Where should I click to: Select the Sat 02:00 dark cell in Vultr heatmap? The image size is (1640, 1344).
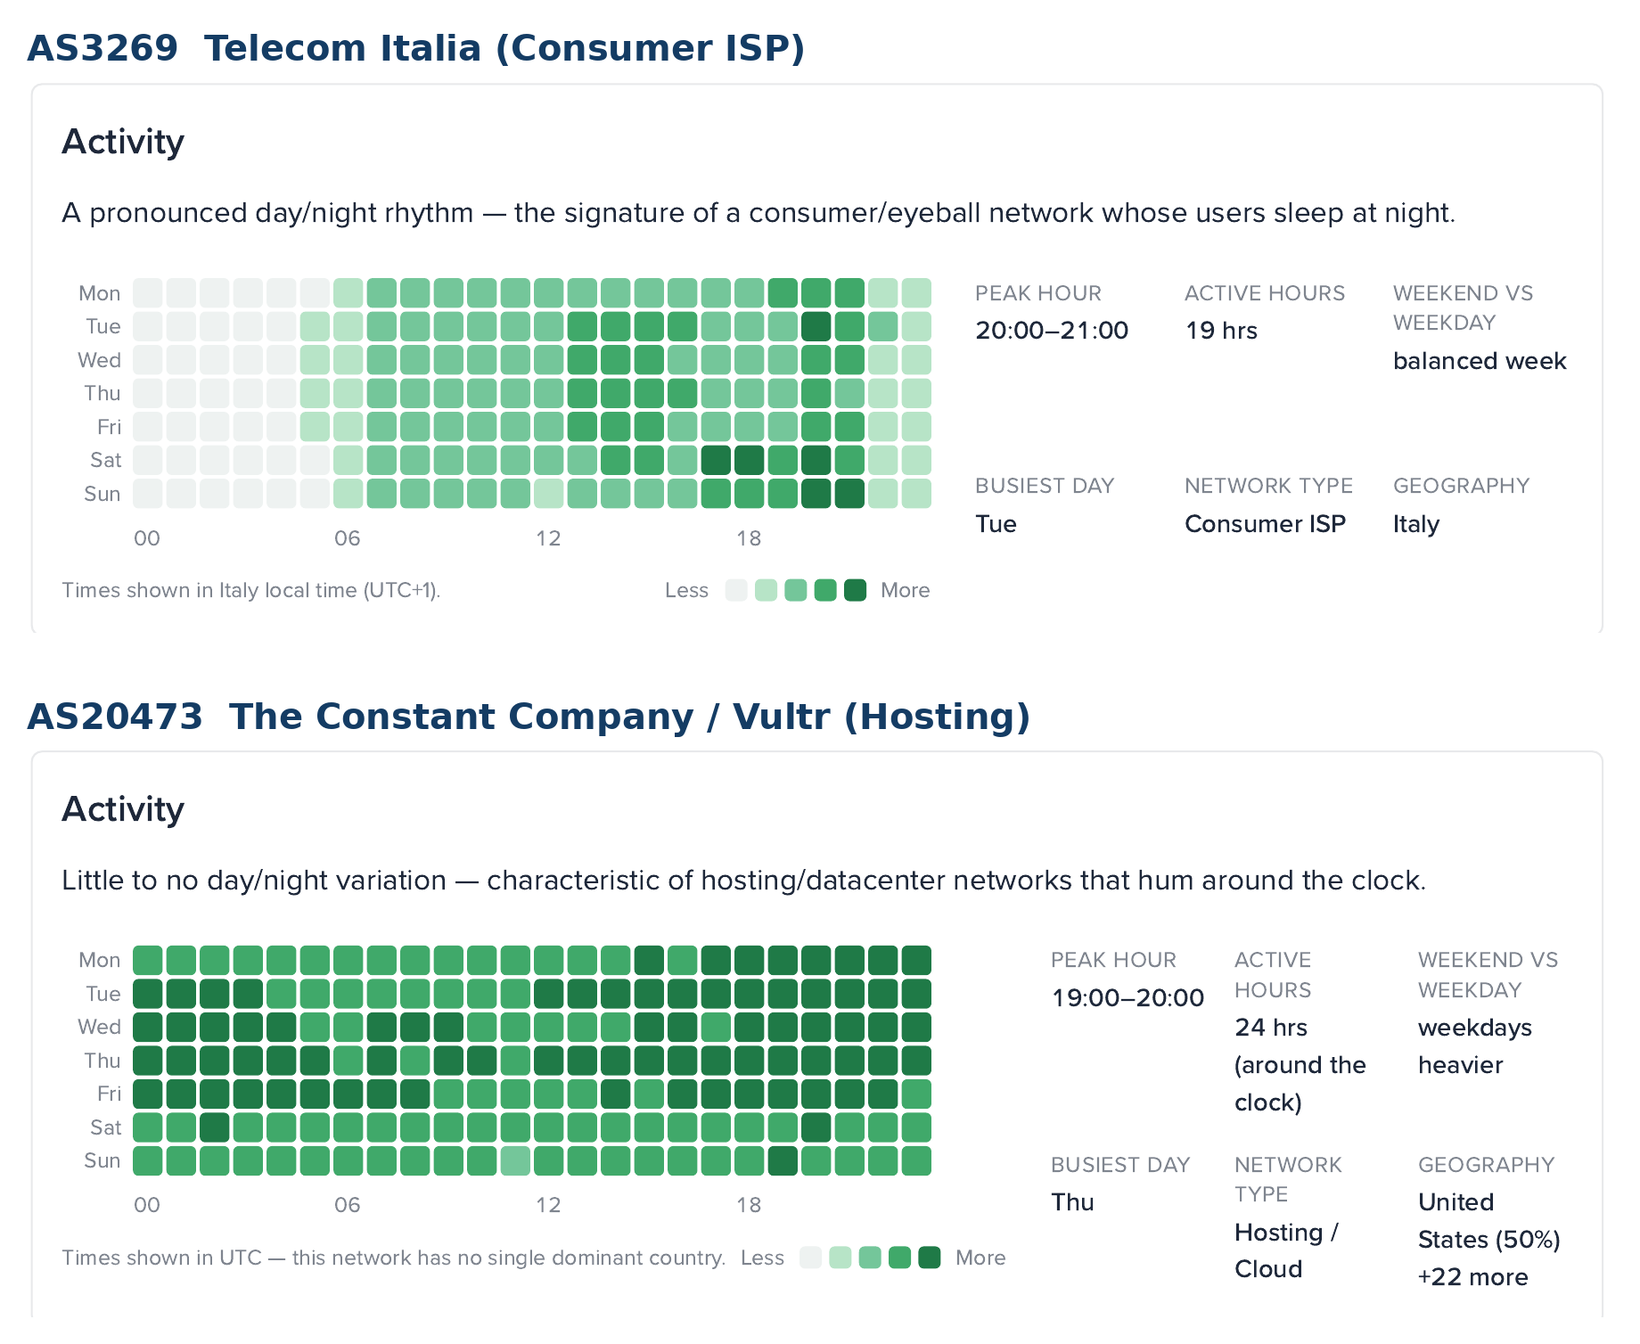pos(215,1127)
